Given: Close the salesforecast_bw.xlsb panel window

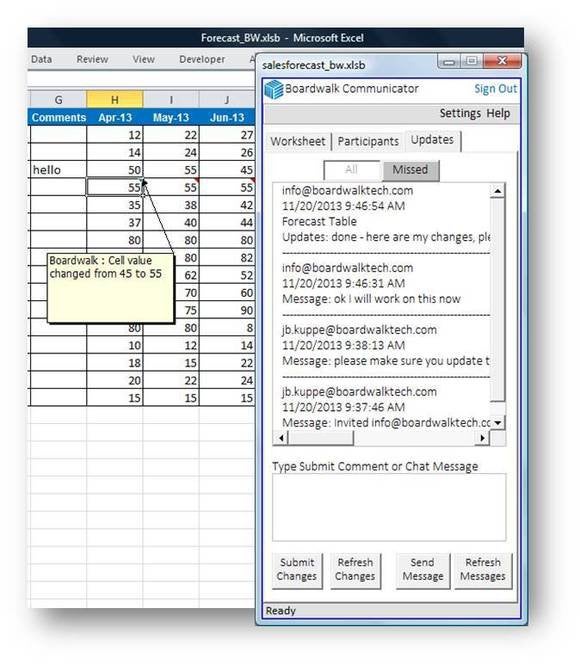Looking at the screenshot, I should pyautogui.click(x=502, y=61).
